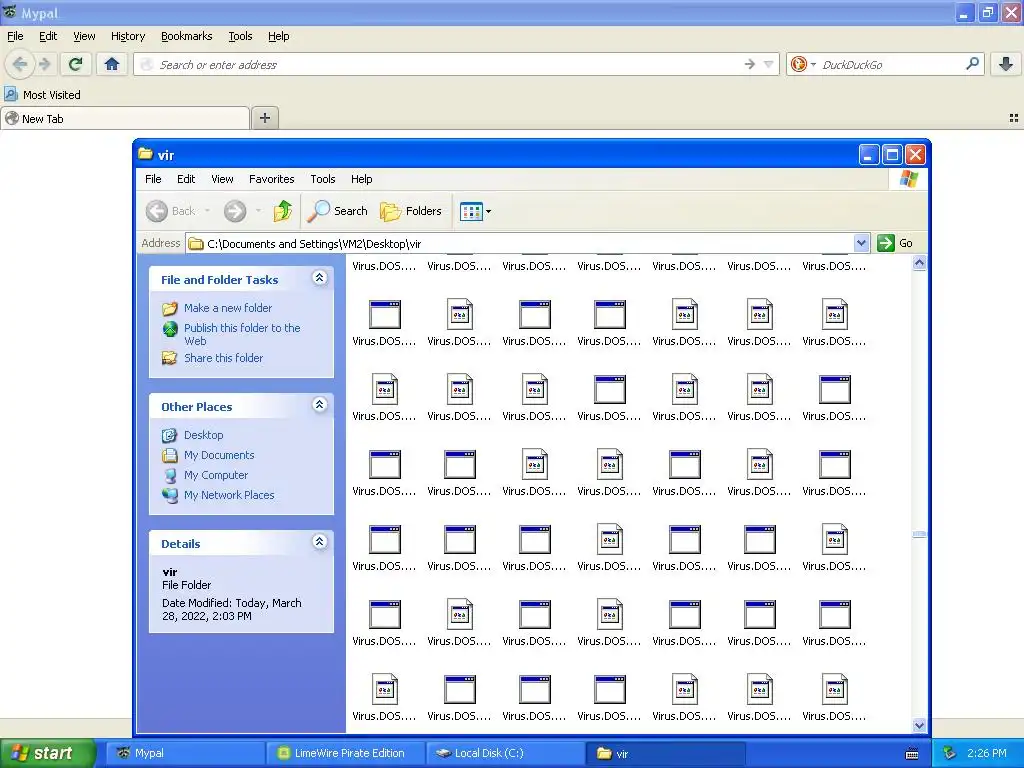Toggle Explorer Folders pane
1024x768 pixels.
(x=411, y=211)
